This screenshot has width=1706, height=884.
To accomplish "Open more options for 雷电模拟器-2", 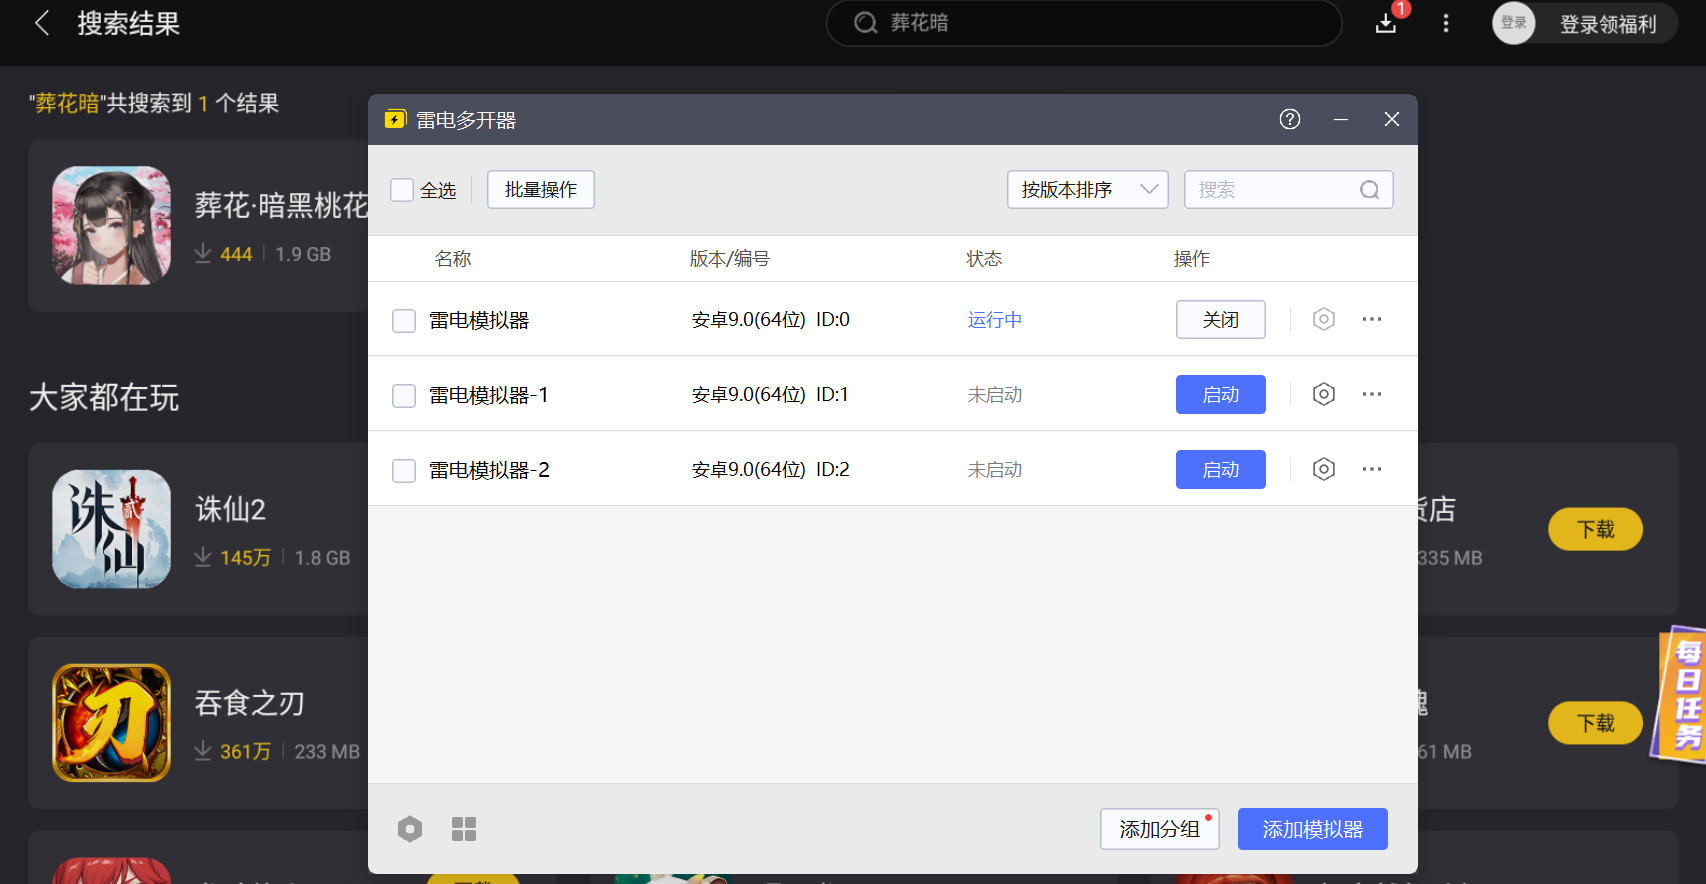I will (x=1372, y=469).
